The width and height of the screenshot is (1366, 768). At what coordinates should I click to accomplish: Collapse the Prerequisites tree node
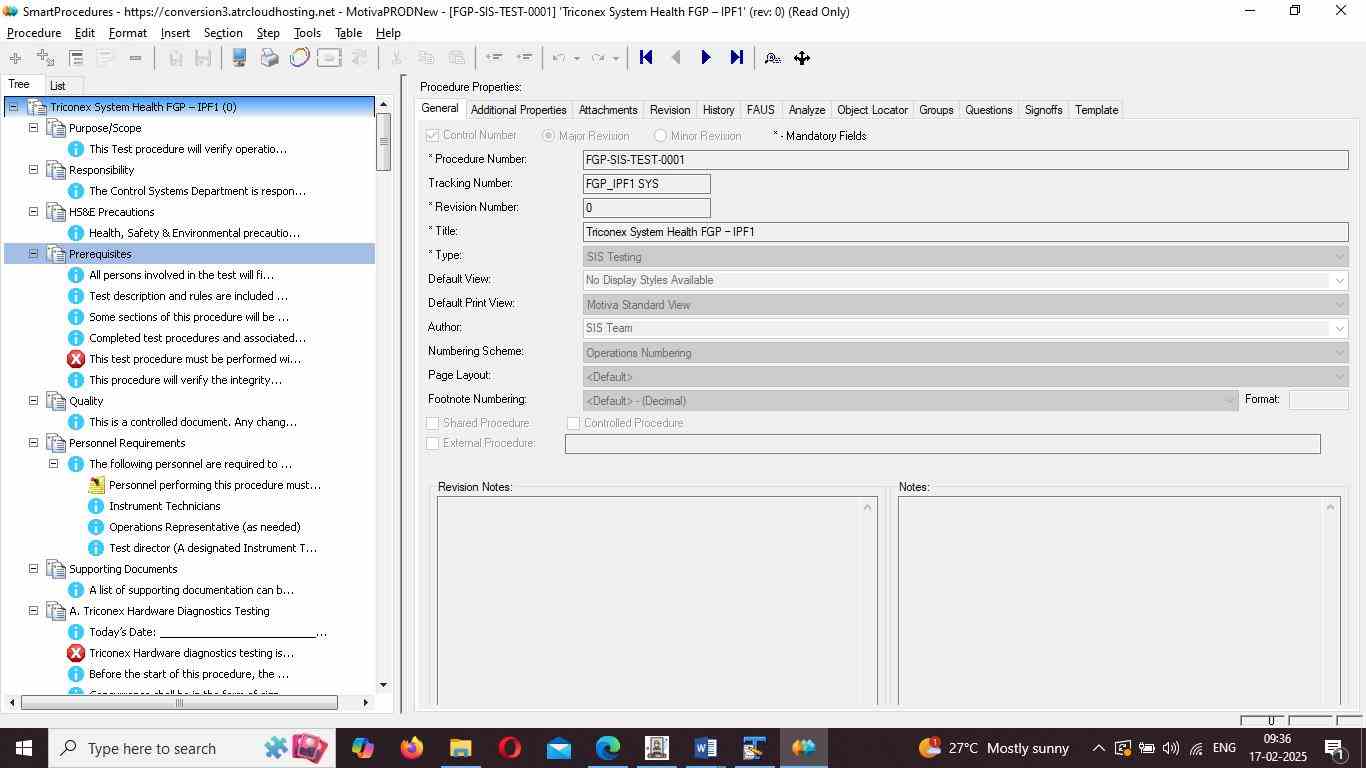pyautogui.click(x=33, y=254)
